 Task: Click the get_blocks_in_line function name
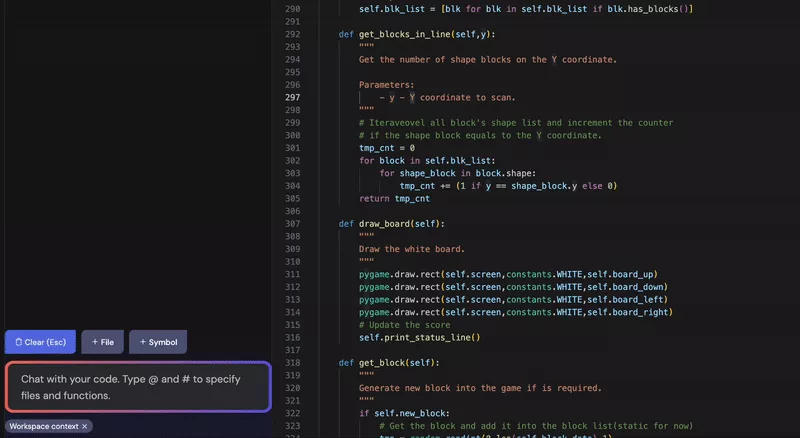click(x=405, y=34)
